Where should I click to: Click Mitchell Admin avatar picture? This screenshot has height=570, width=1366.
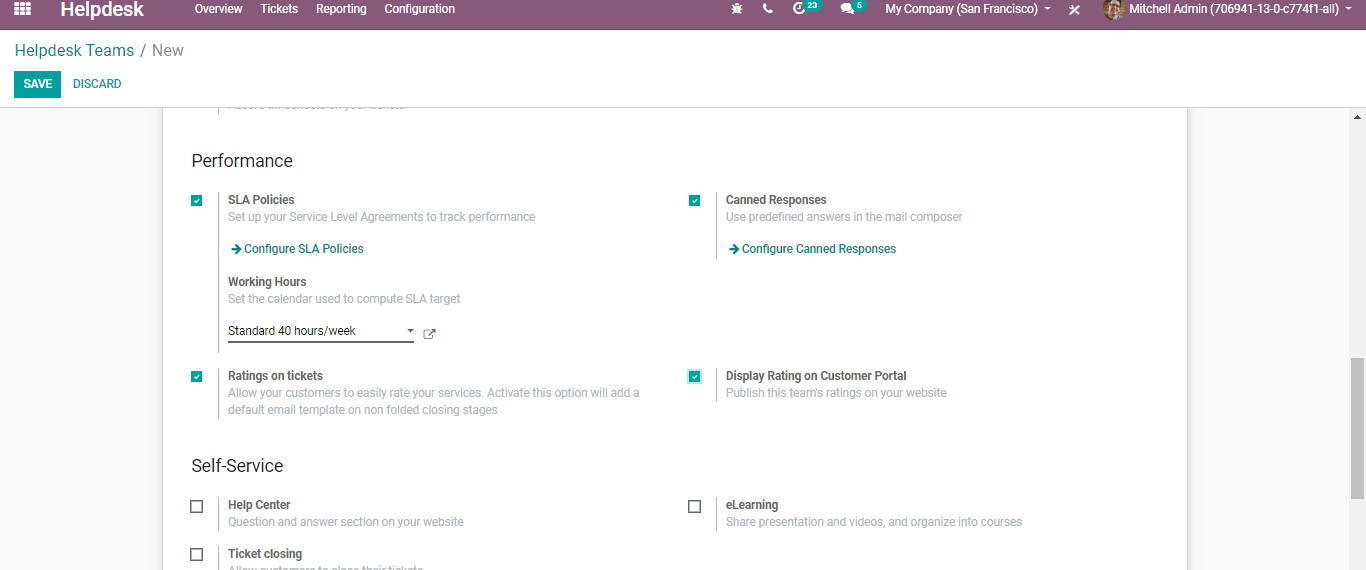pos(1113,10)
